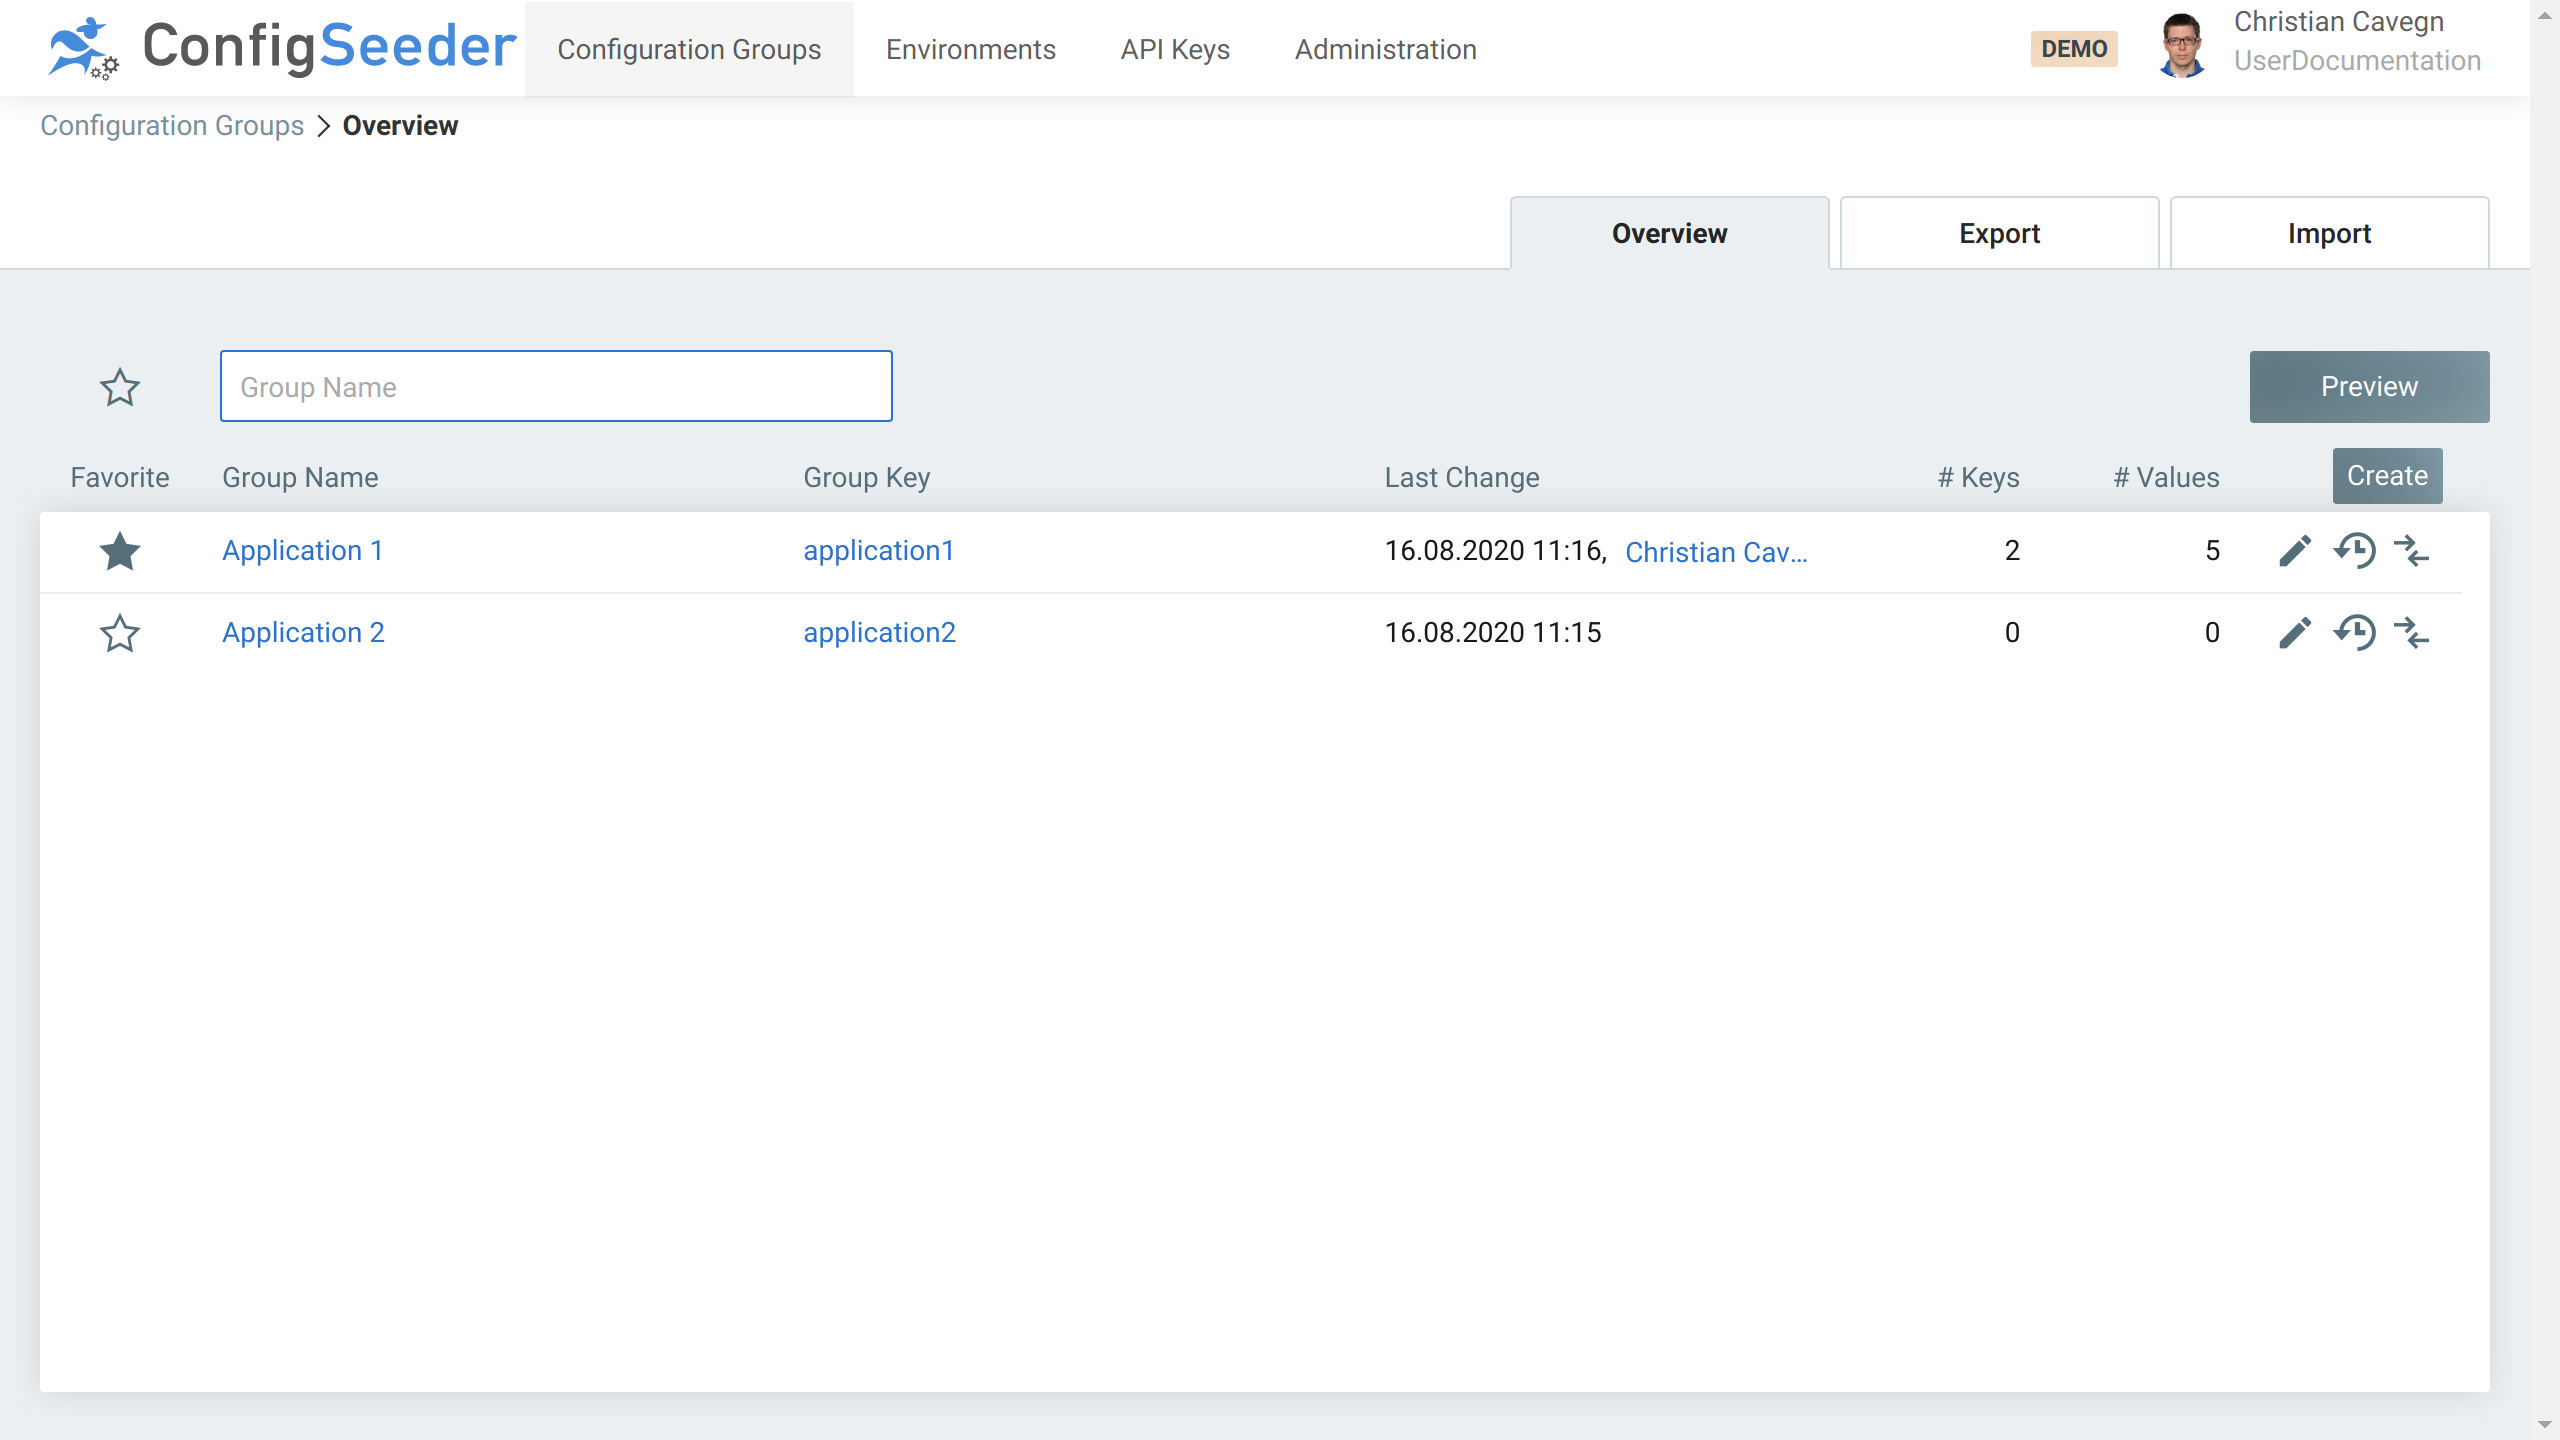Open the Administration section
Screen dimensions: 2560x1440
[1384, 48]
